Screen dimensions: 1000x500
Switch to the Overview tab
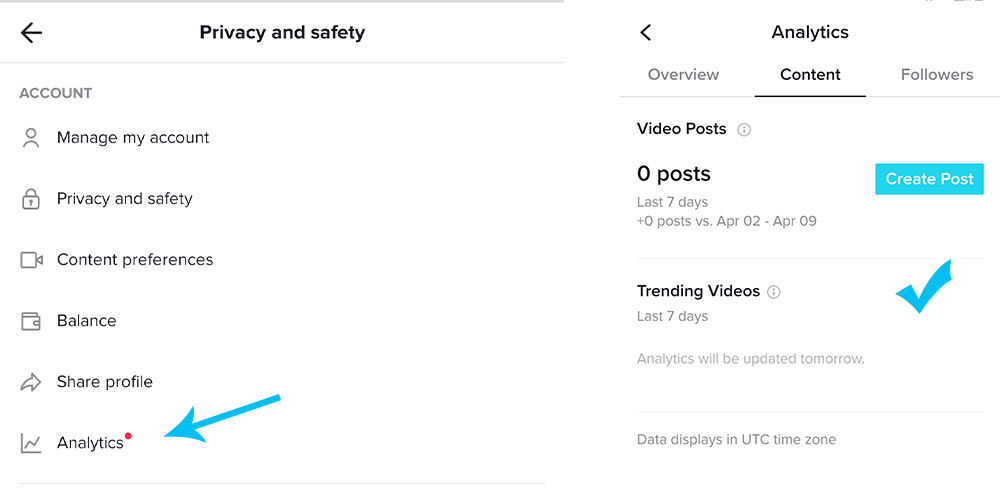(x=683, y=75)
